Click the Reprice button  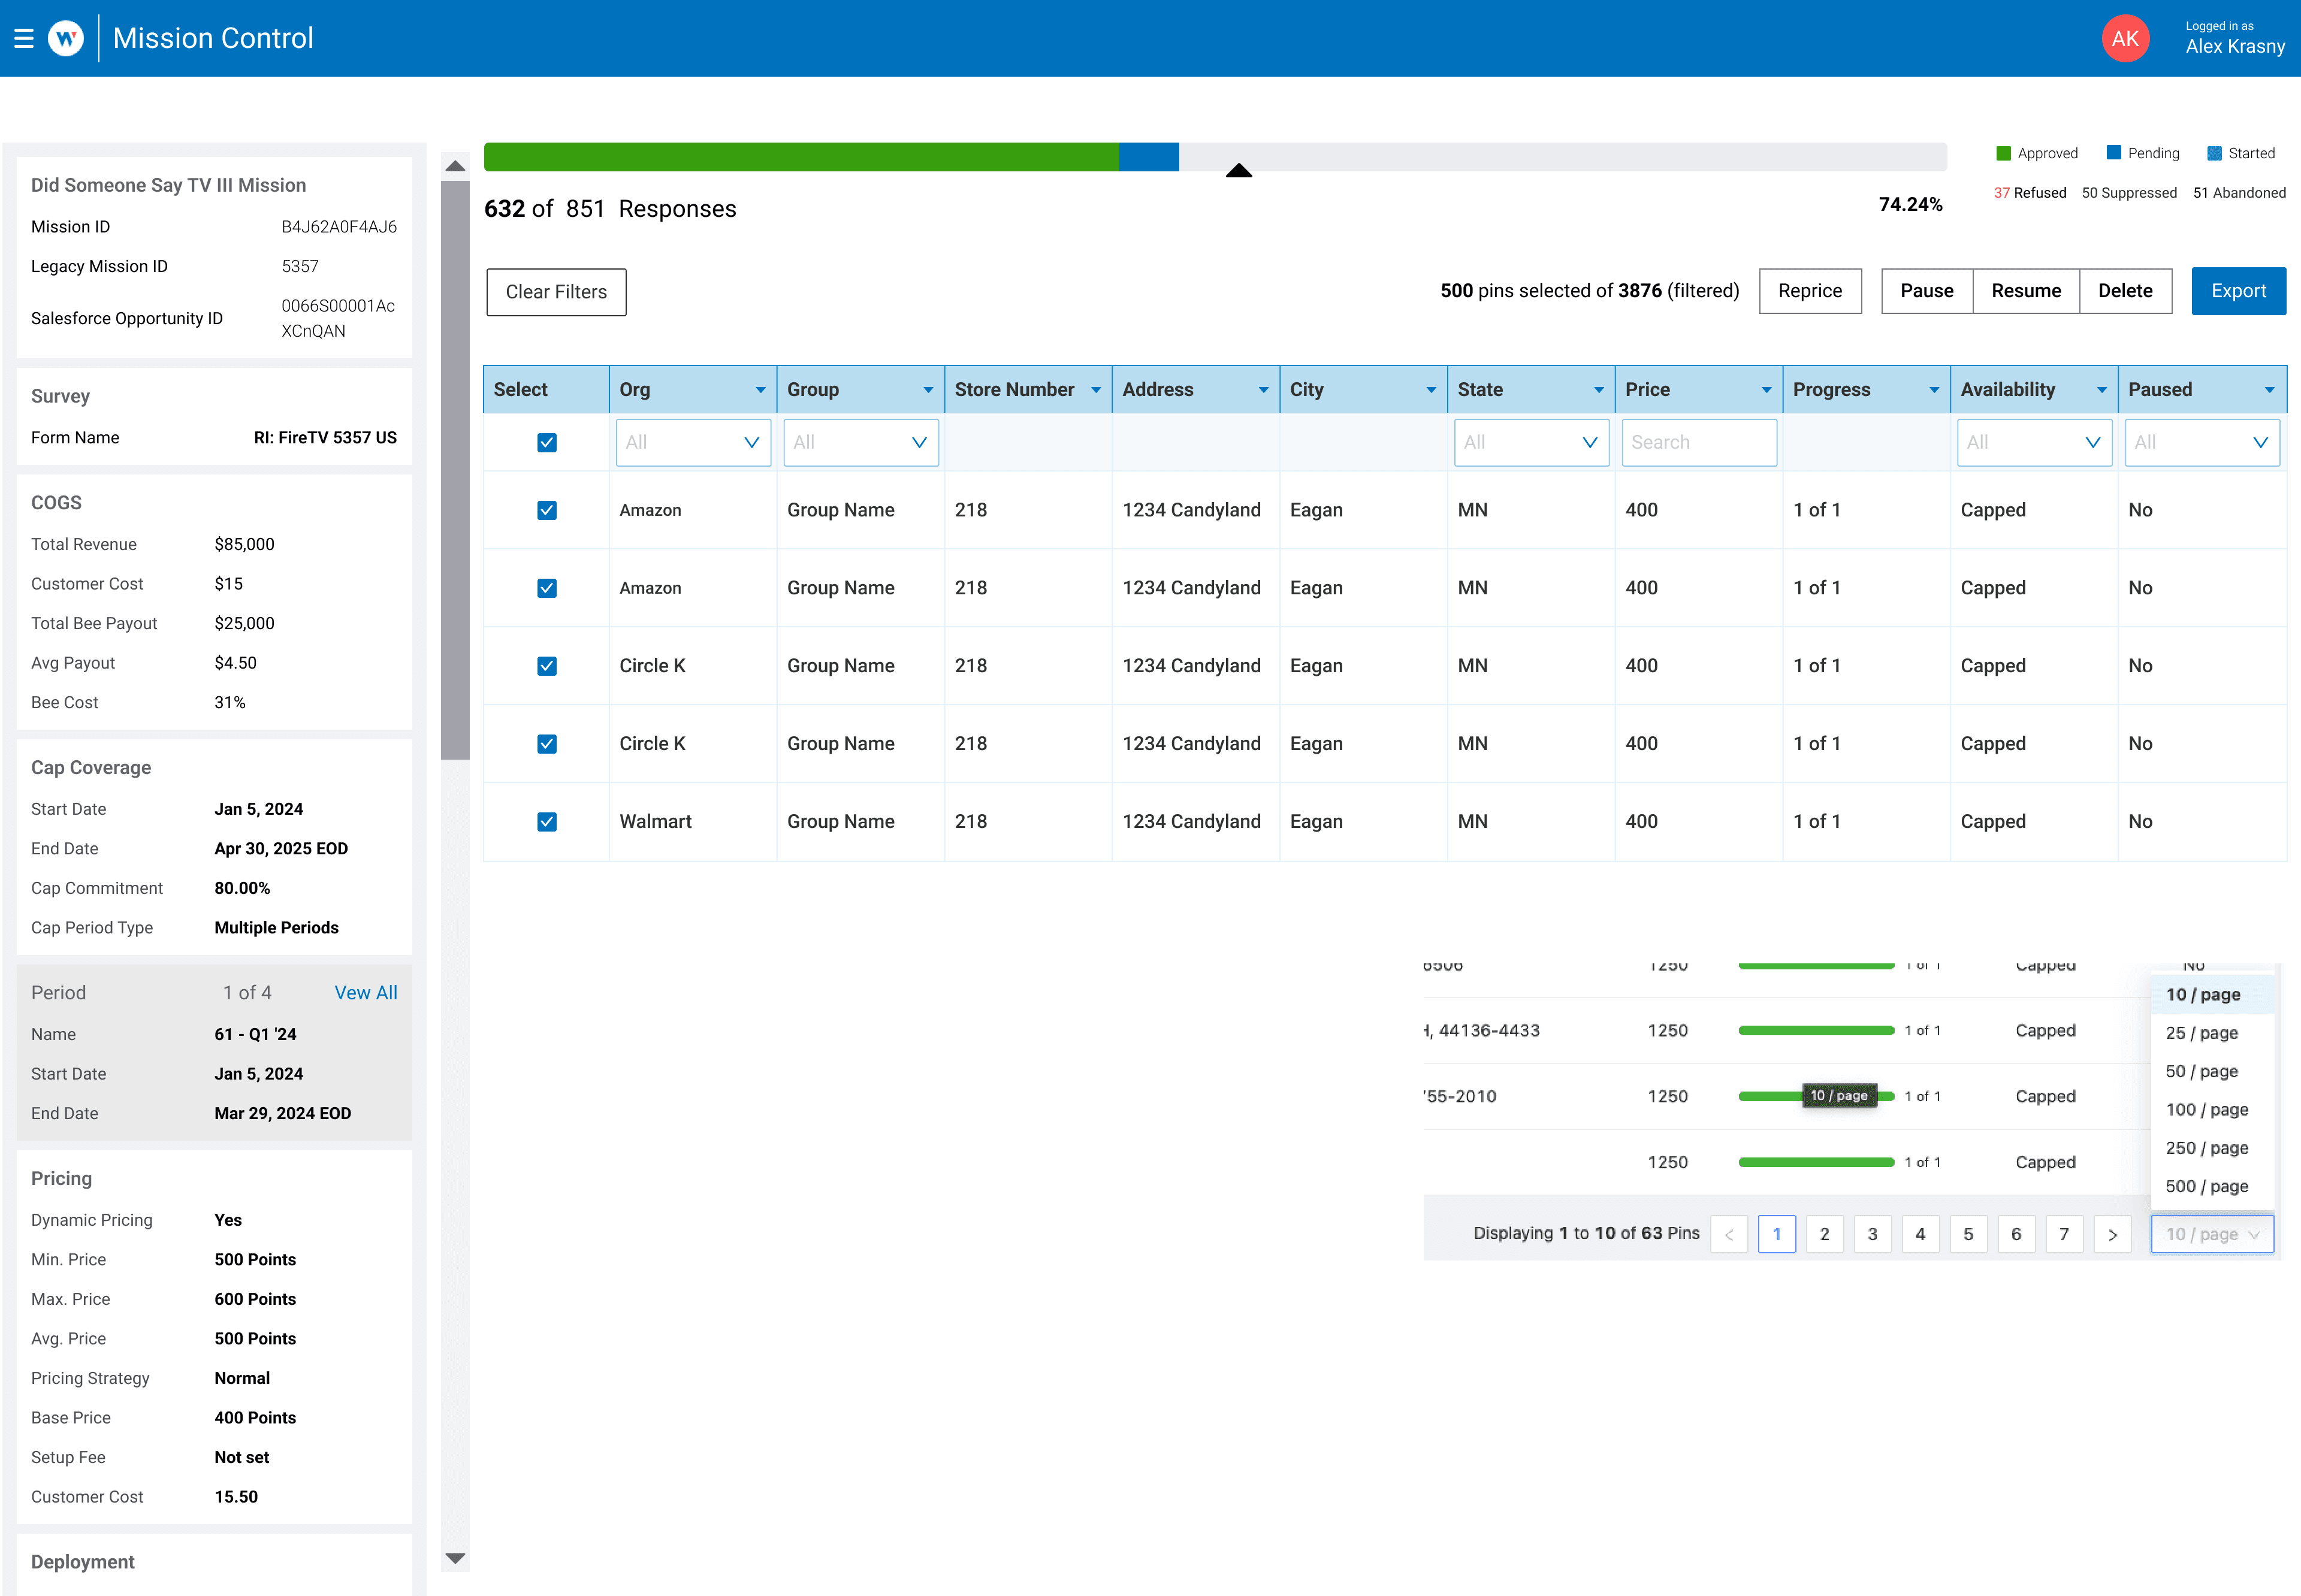click(1810, 291)
